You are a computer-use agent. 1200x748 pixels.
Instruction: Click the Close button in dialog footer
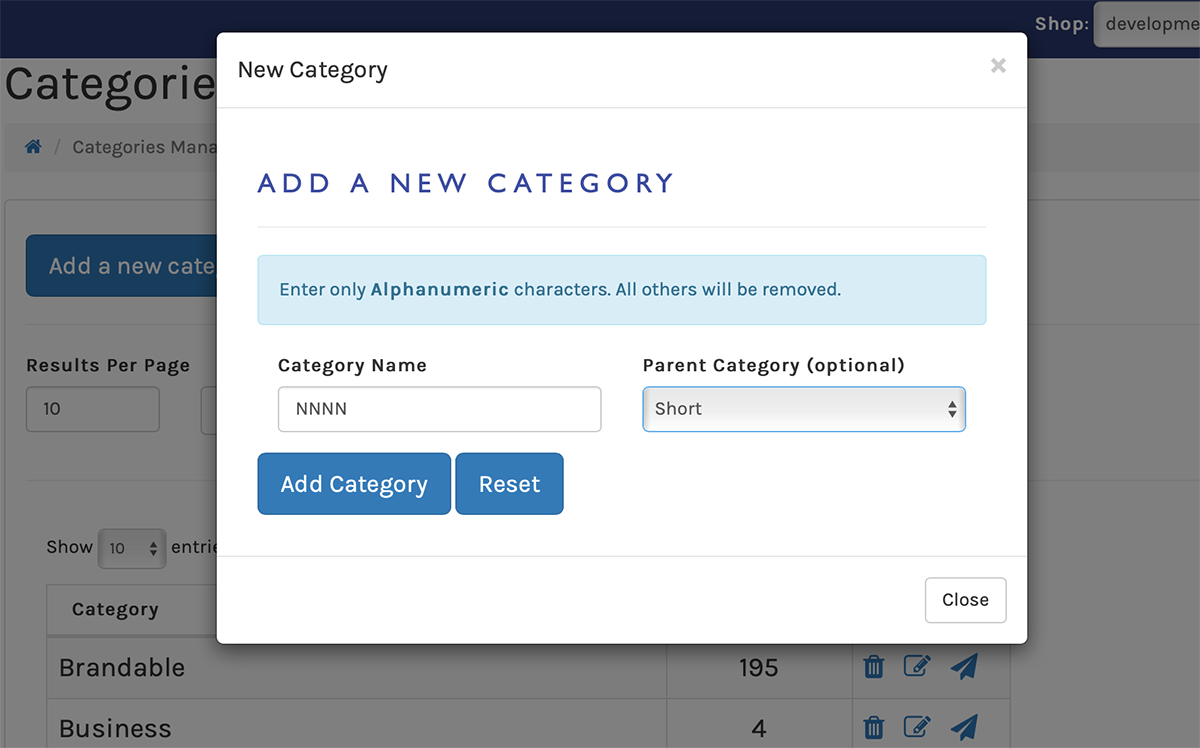click(x=965, y=600)
